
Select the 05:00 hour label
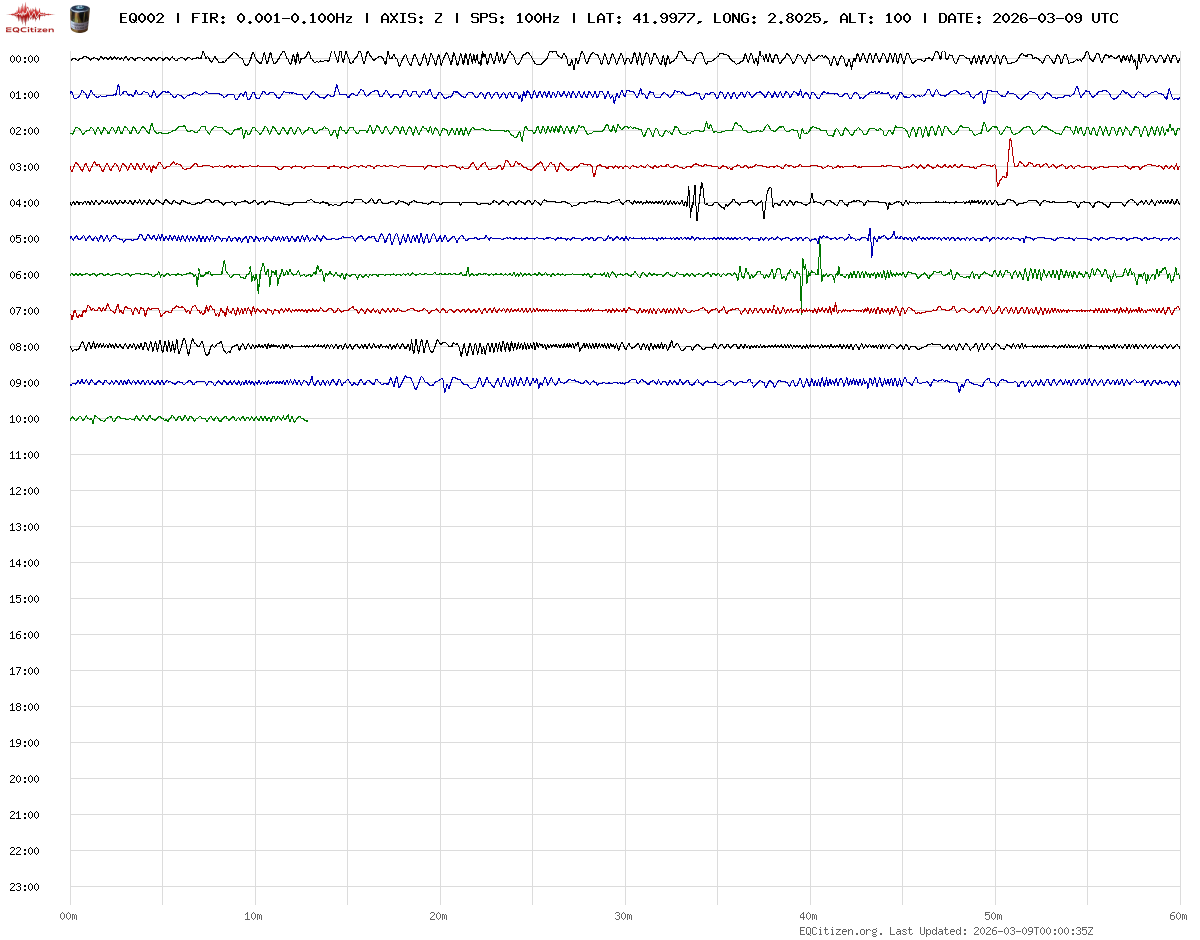point(24,239)
